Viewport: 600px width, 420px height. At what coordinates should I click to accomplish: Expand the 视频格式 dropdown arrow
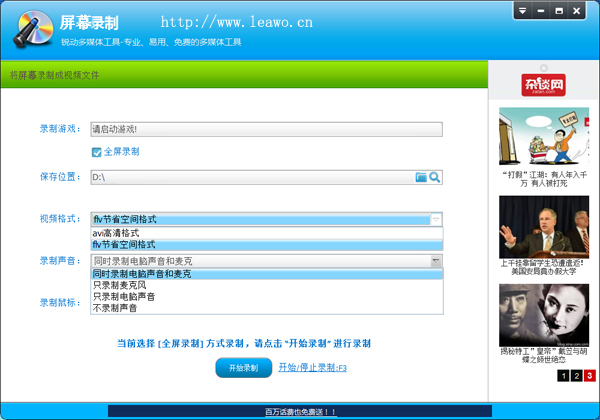pos(435,219)
